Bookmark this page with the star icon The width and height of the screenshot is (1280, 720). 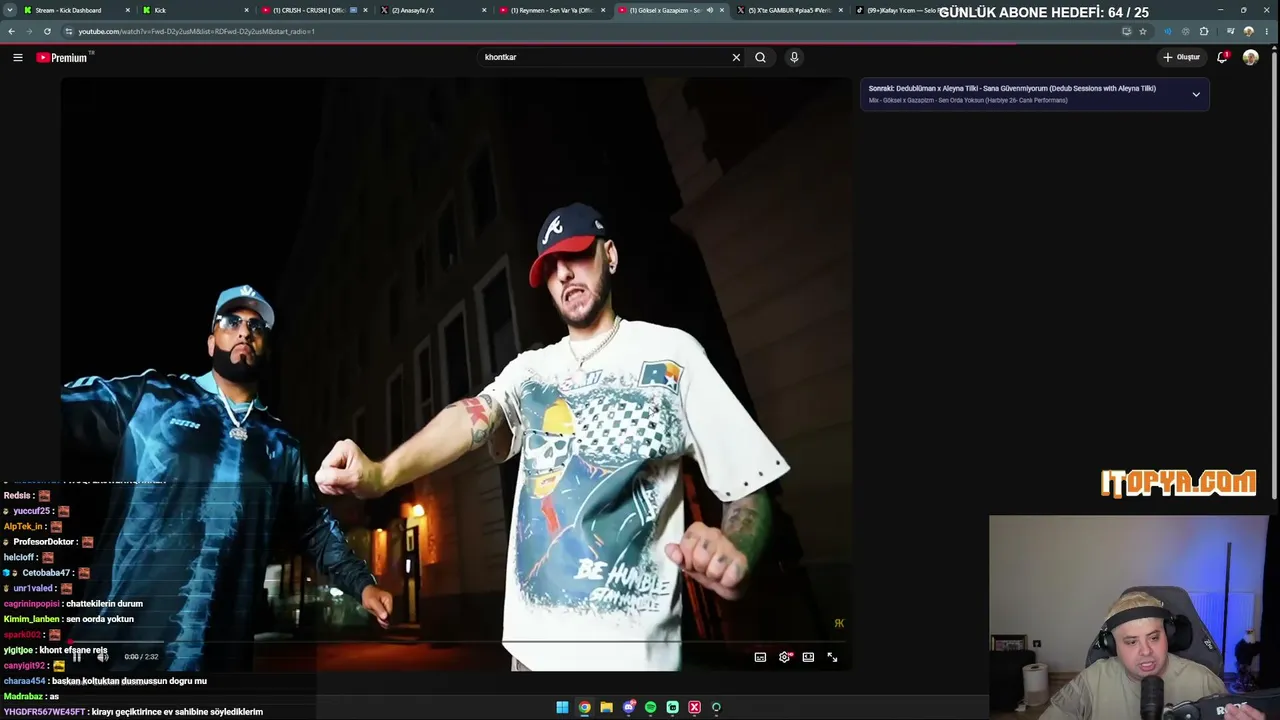coord(1143,31)
